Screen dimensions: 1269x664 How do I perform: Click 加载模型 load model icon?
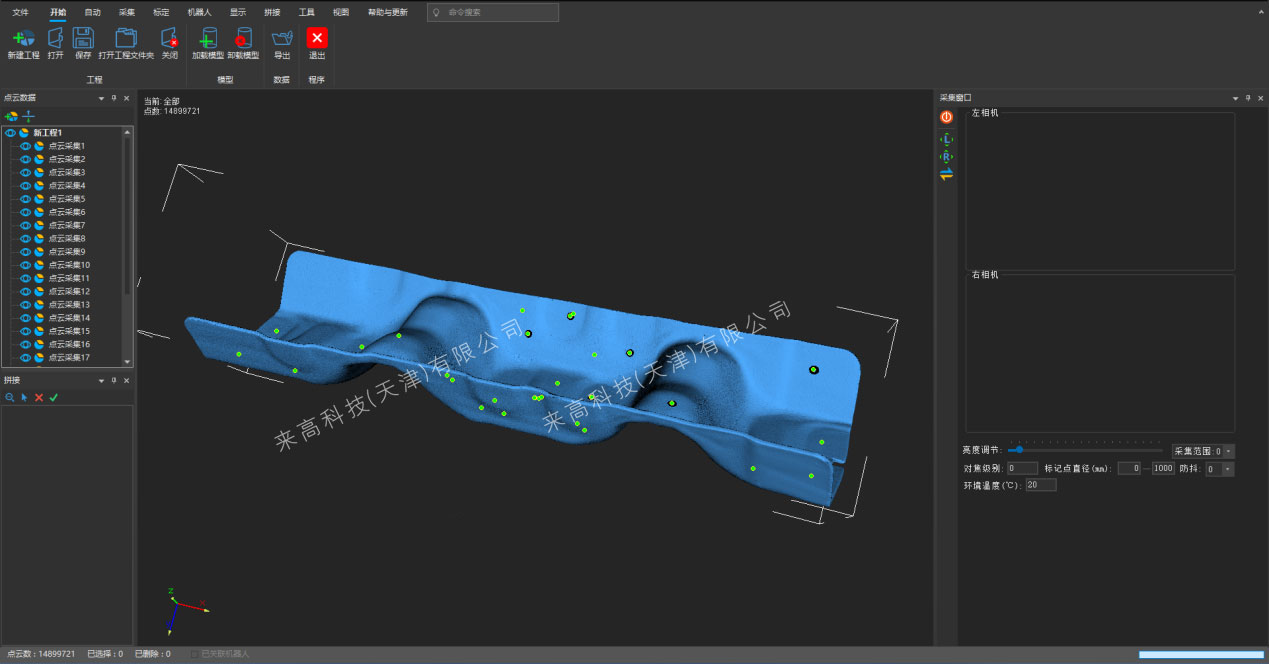click(207, 39)
